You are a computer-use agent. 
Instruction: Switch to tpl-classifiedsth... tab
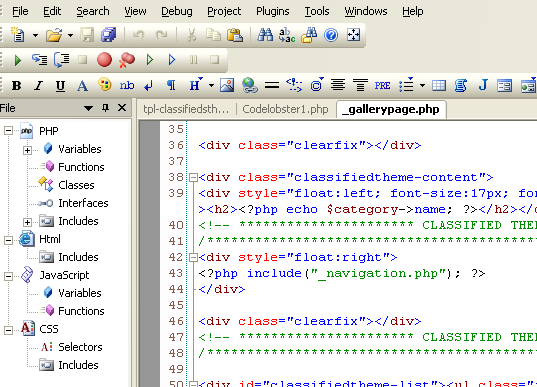coord(186,109)
